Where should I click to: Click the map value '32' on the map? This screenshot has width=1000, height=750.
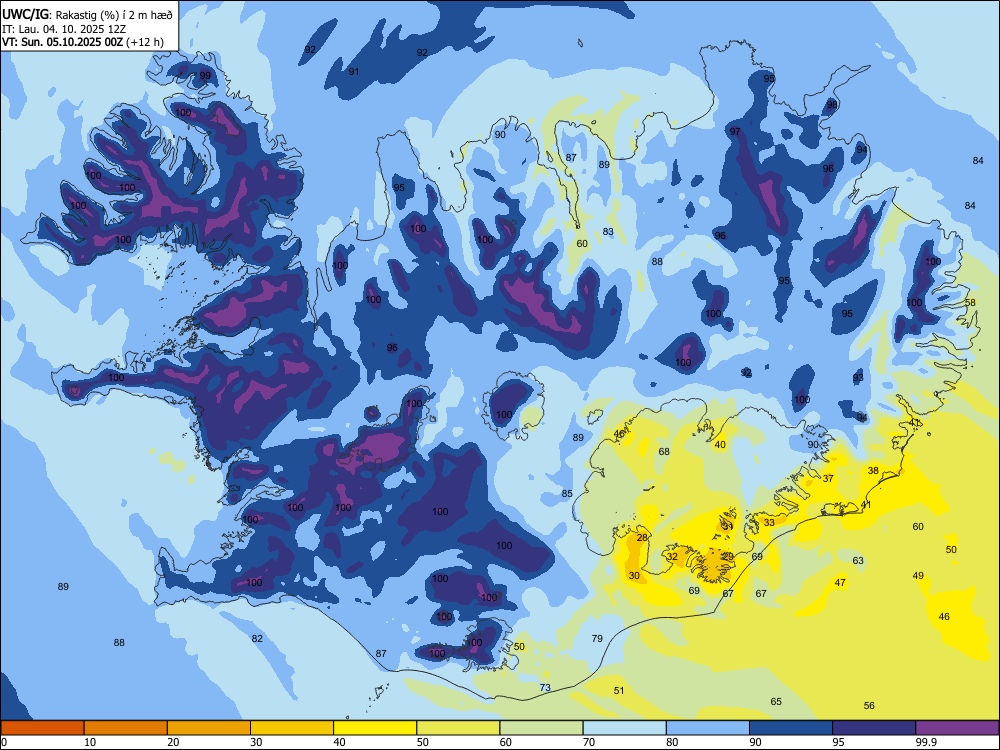(x=672, y=556)
